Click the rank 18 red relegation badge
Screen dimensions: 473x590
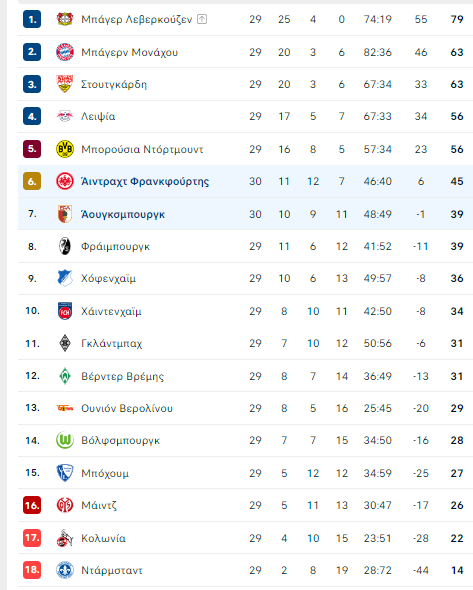click(32, 570)
